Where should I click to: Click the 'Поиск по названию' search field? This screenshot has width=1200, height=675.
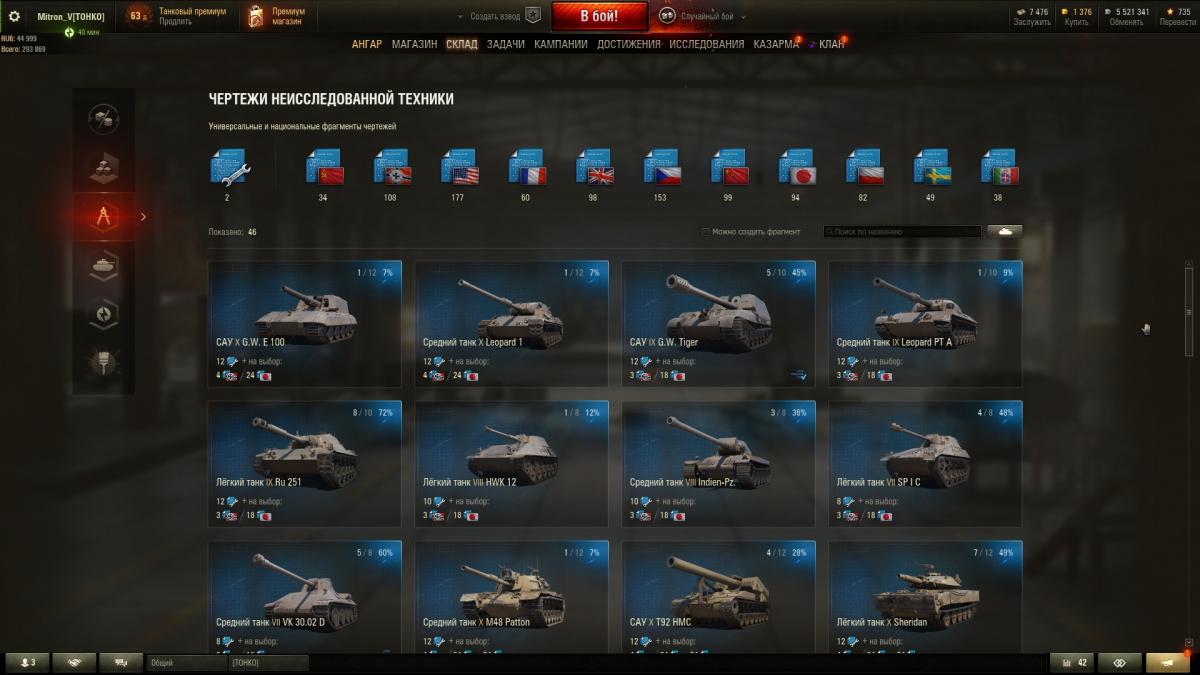(902, 231)
